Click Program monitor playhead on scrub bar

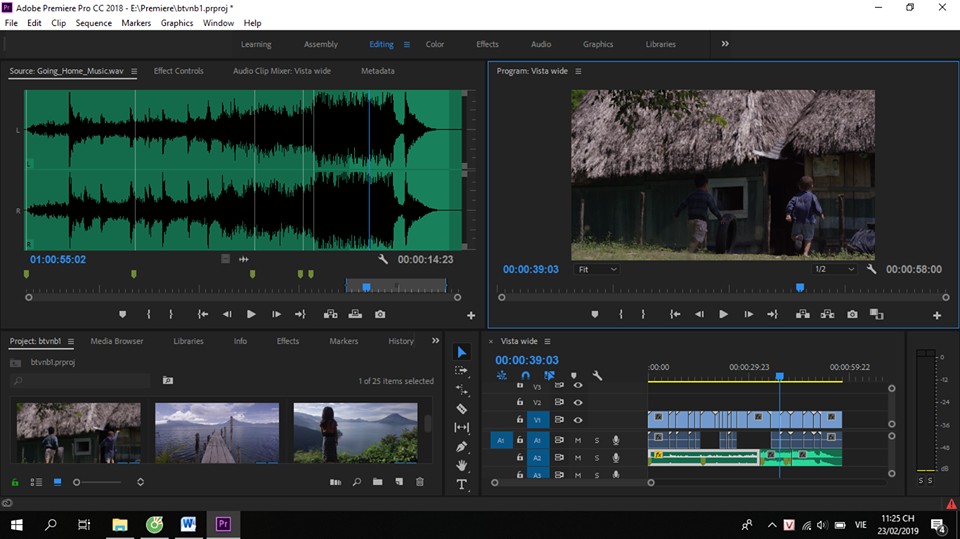pos(800,287)
